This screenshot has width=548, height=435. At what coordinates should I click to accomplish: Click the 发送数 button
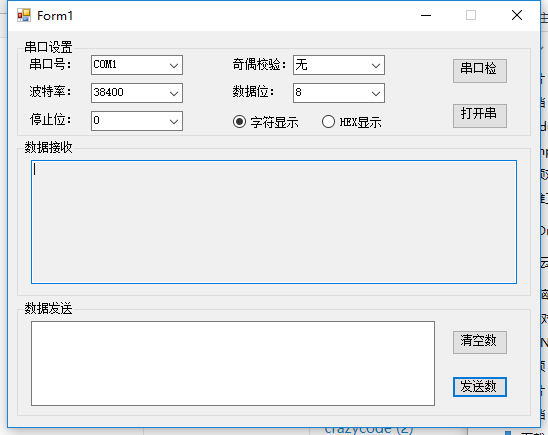pyautogui.click(x=480, y=387)
